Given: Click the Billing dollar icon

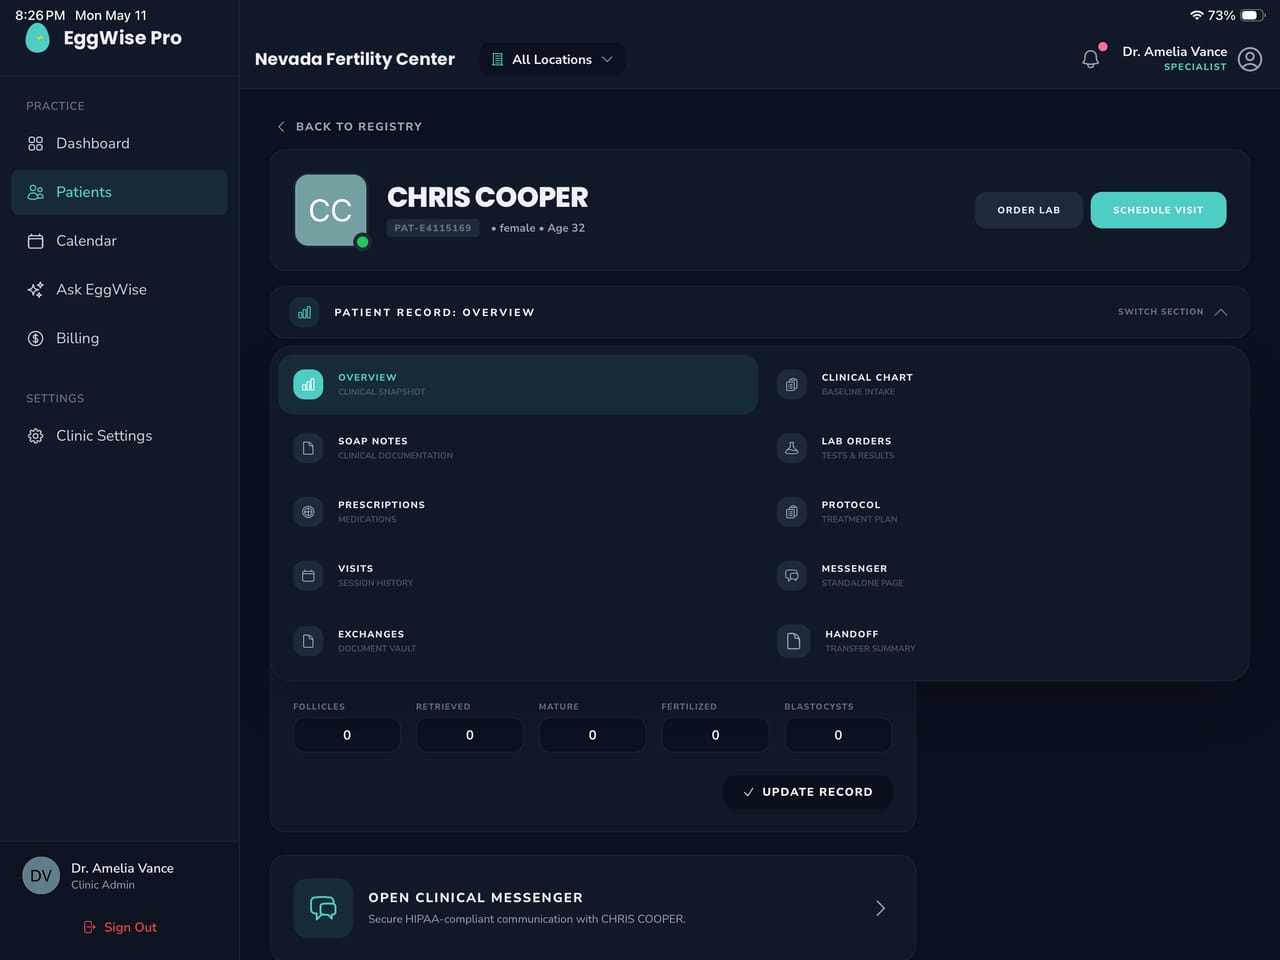Looking at the screenshot, I should click(36, 338).
